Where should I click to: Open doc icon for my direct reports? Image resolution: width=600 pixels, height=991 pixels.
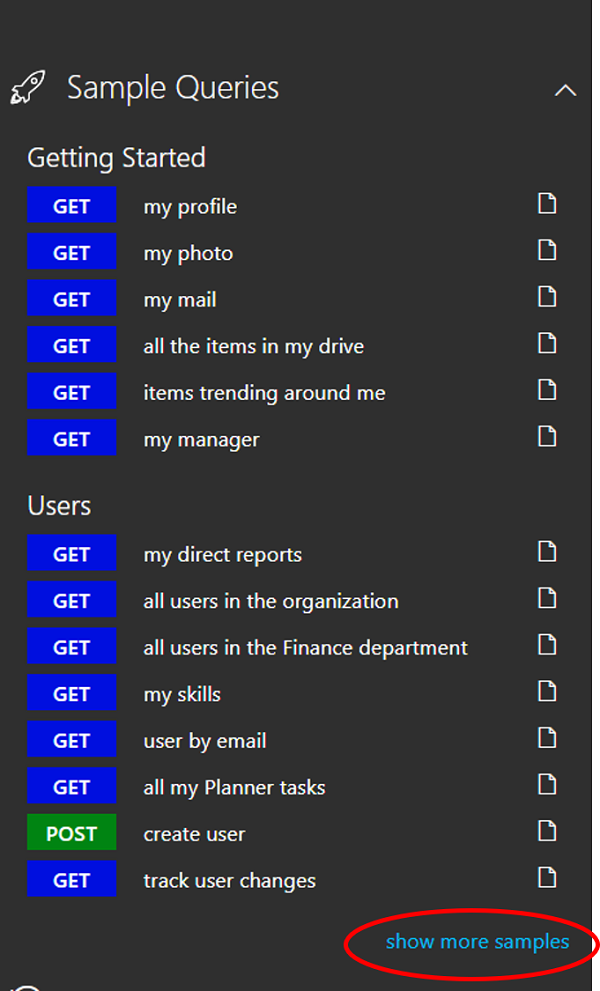[547, 552]
